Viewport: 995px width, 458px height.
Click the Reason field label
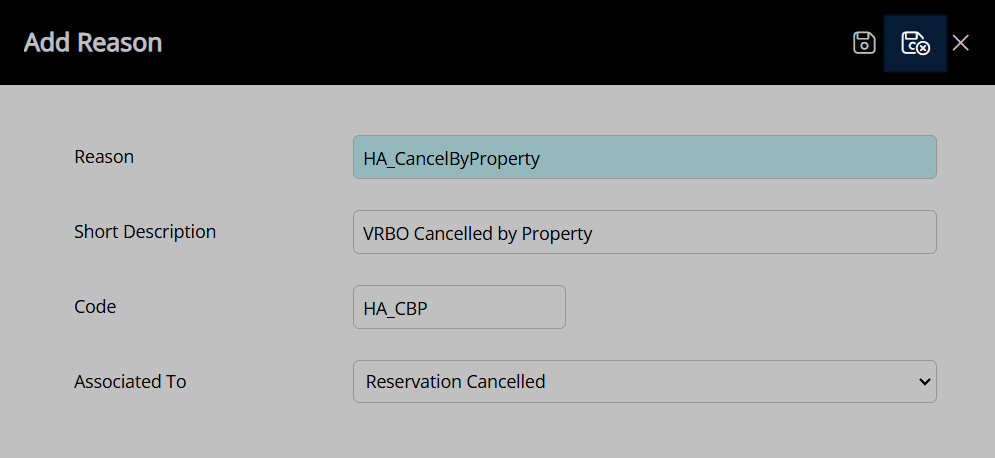104,157
